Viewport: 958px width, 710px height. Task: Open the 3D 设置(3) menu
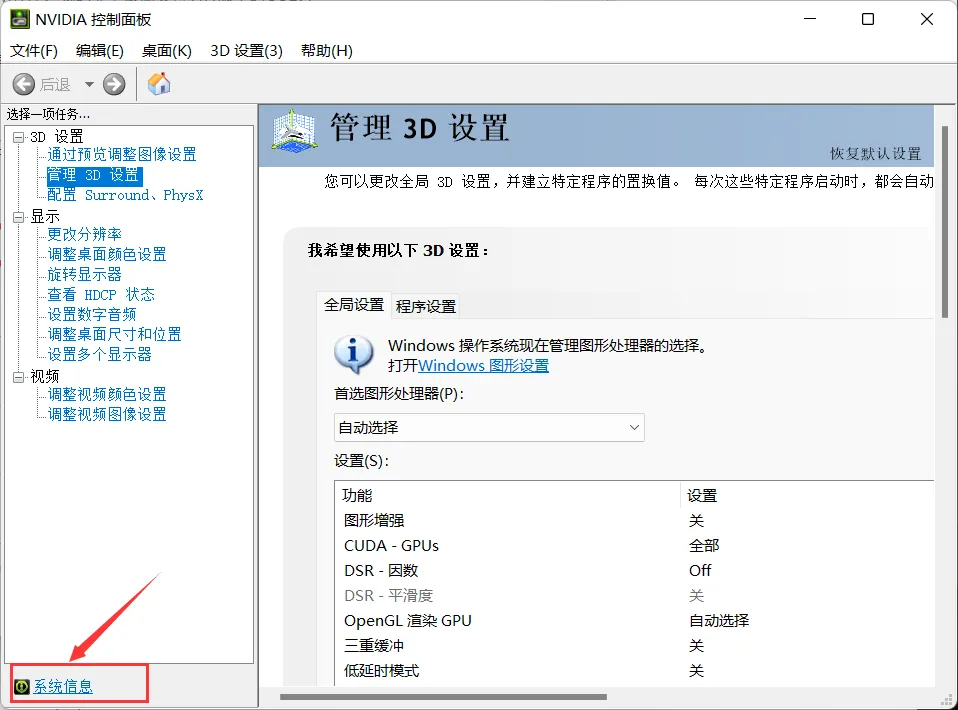pyautogui.click(x=246, y=51)
